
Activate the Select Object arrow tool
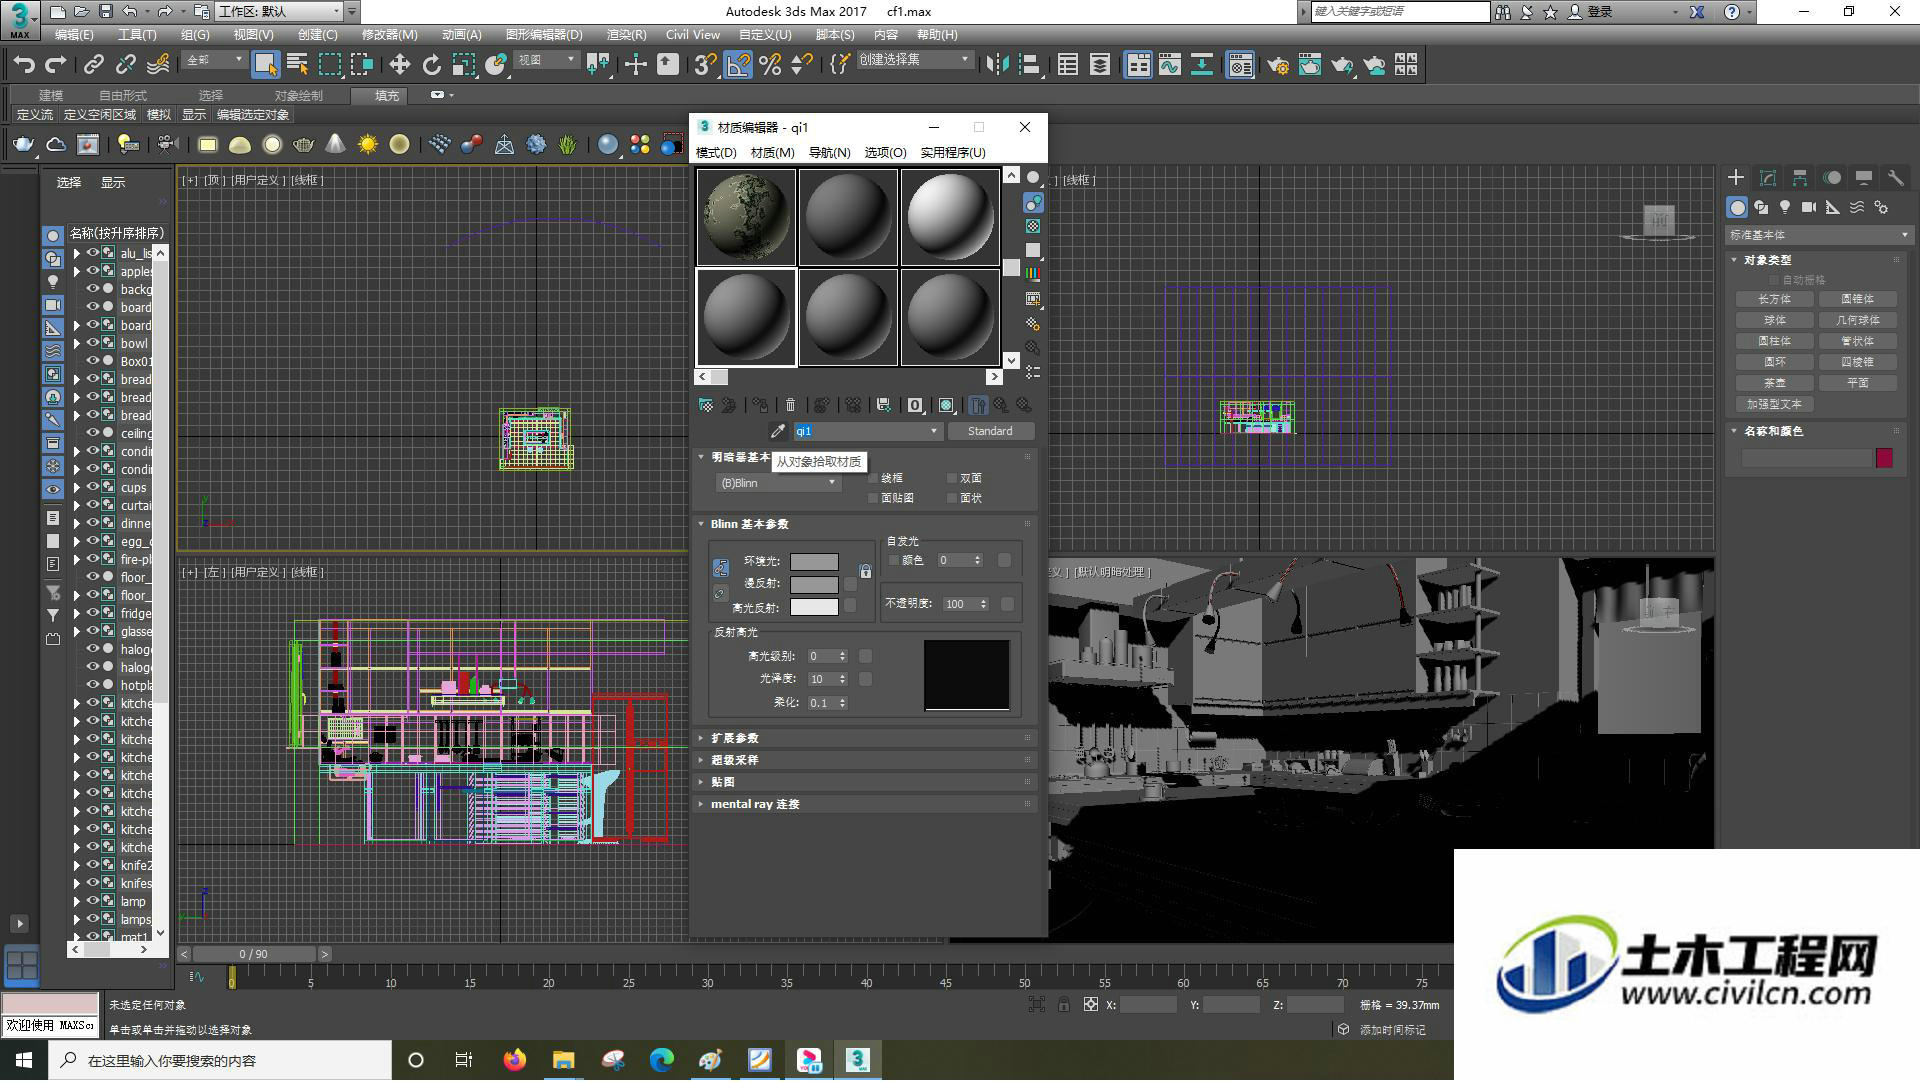click(265, 65)
